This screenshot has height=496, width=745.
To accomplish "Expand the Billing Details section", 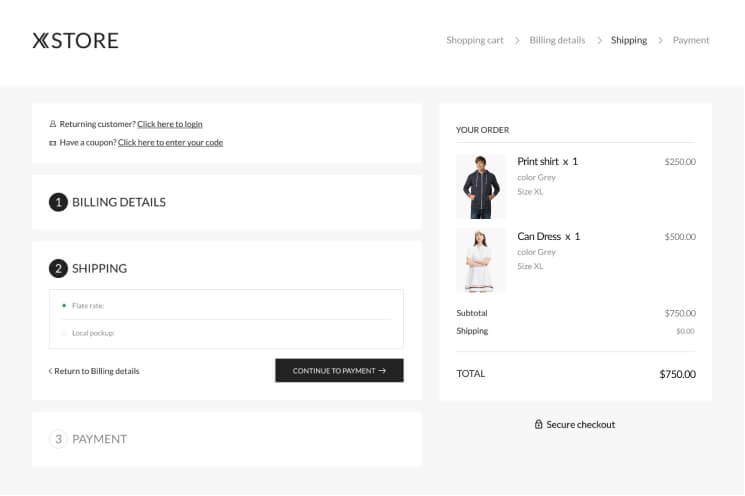I will click(x=119, y=202).
